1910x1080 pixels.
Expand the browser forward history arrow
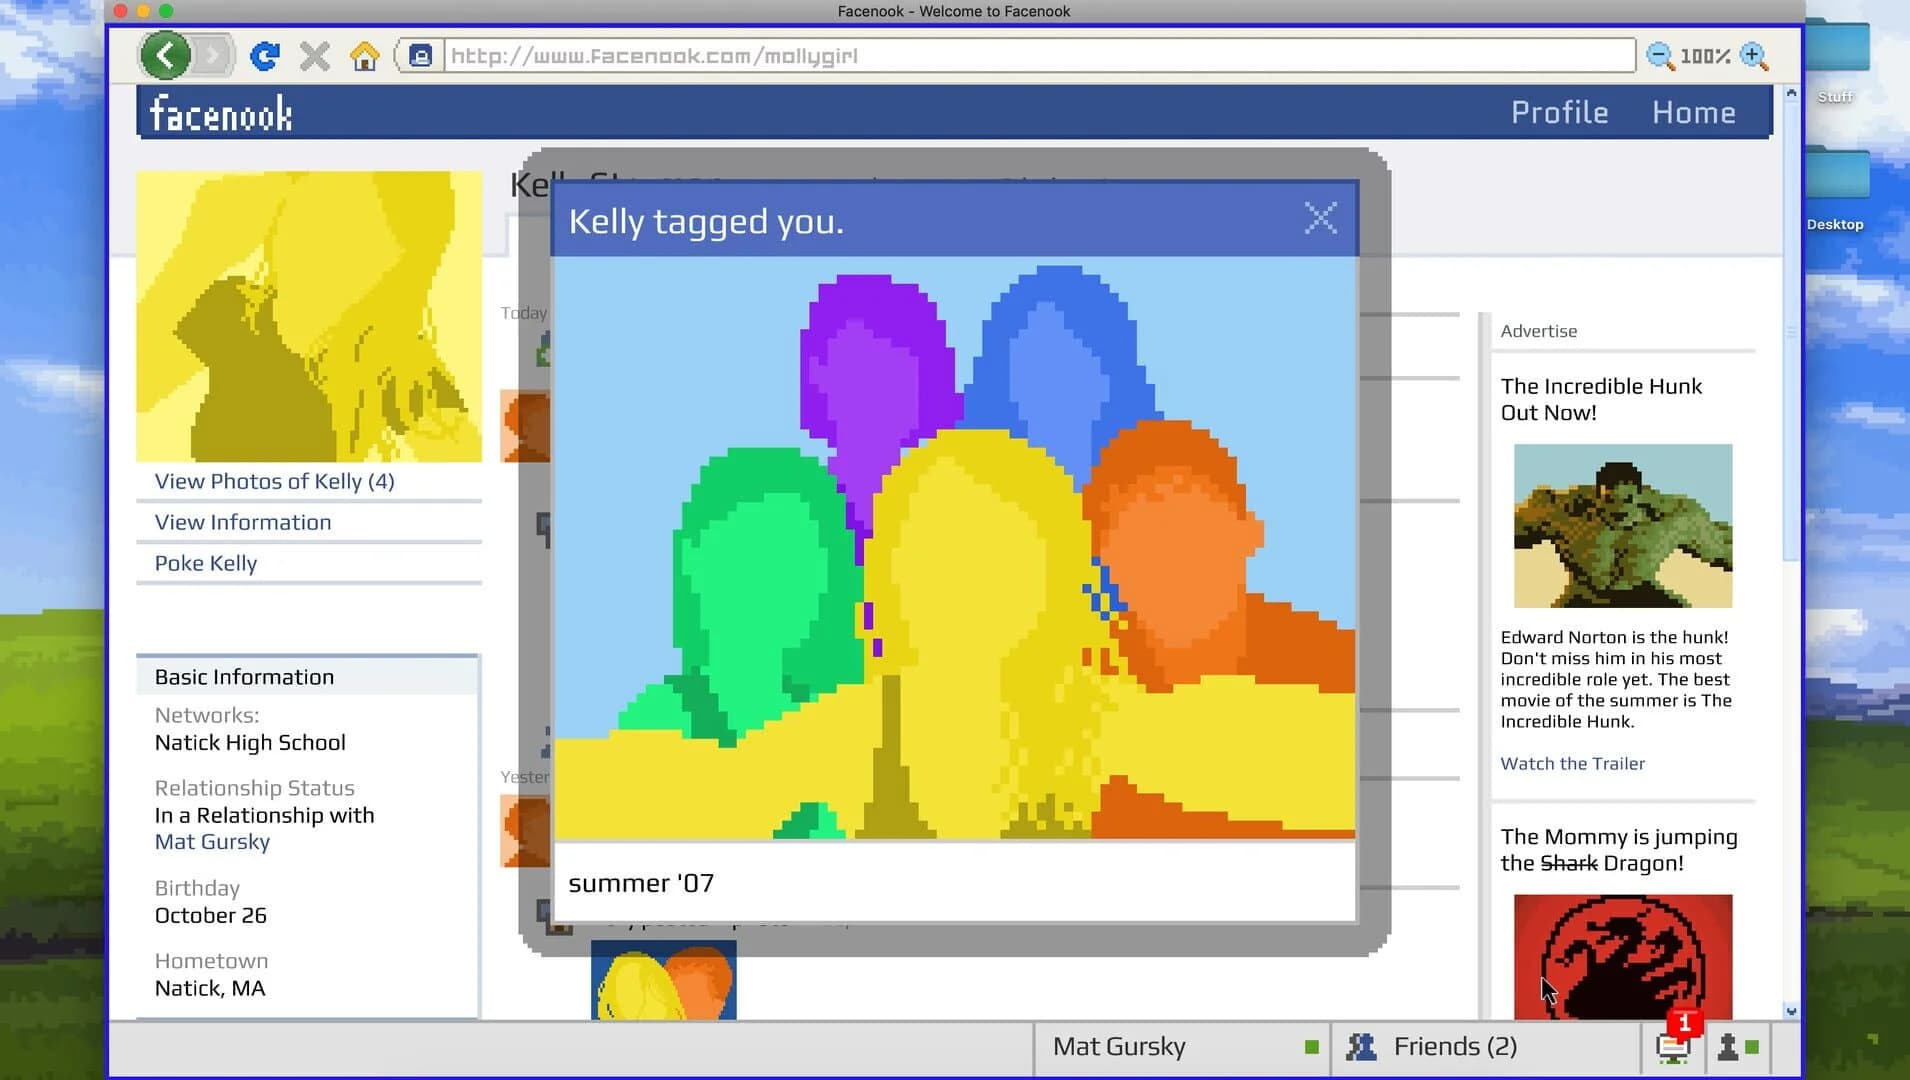(210, 55)
